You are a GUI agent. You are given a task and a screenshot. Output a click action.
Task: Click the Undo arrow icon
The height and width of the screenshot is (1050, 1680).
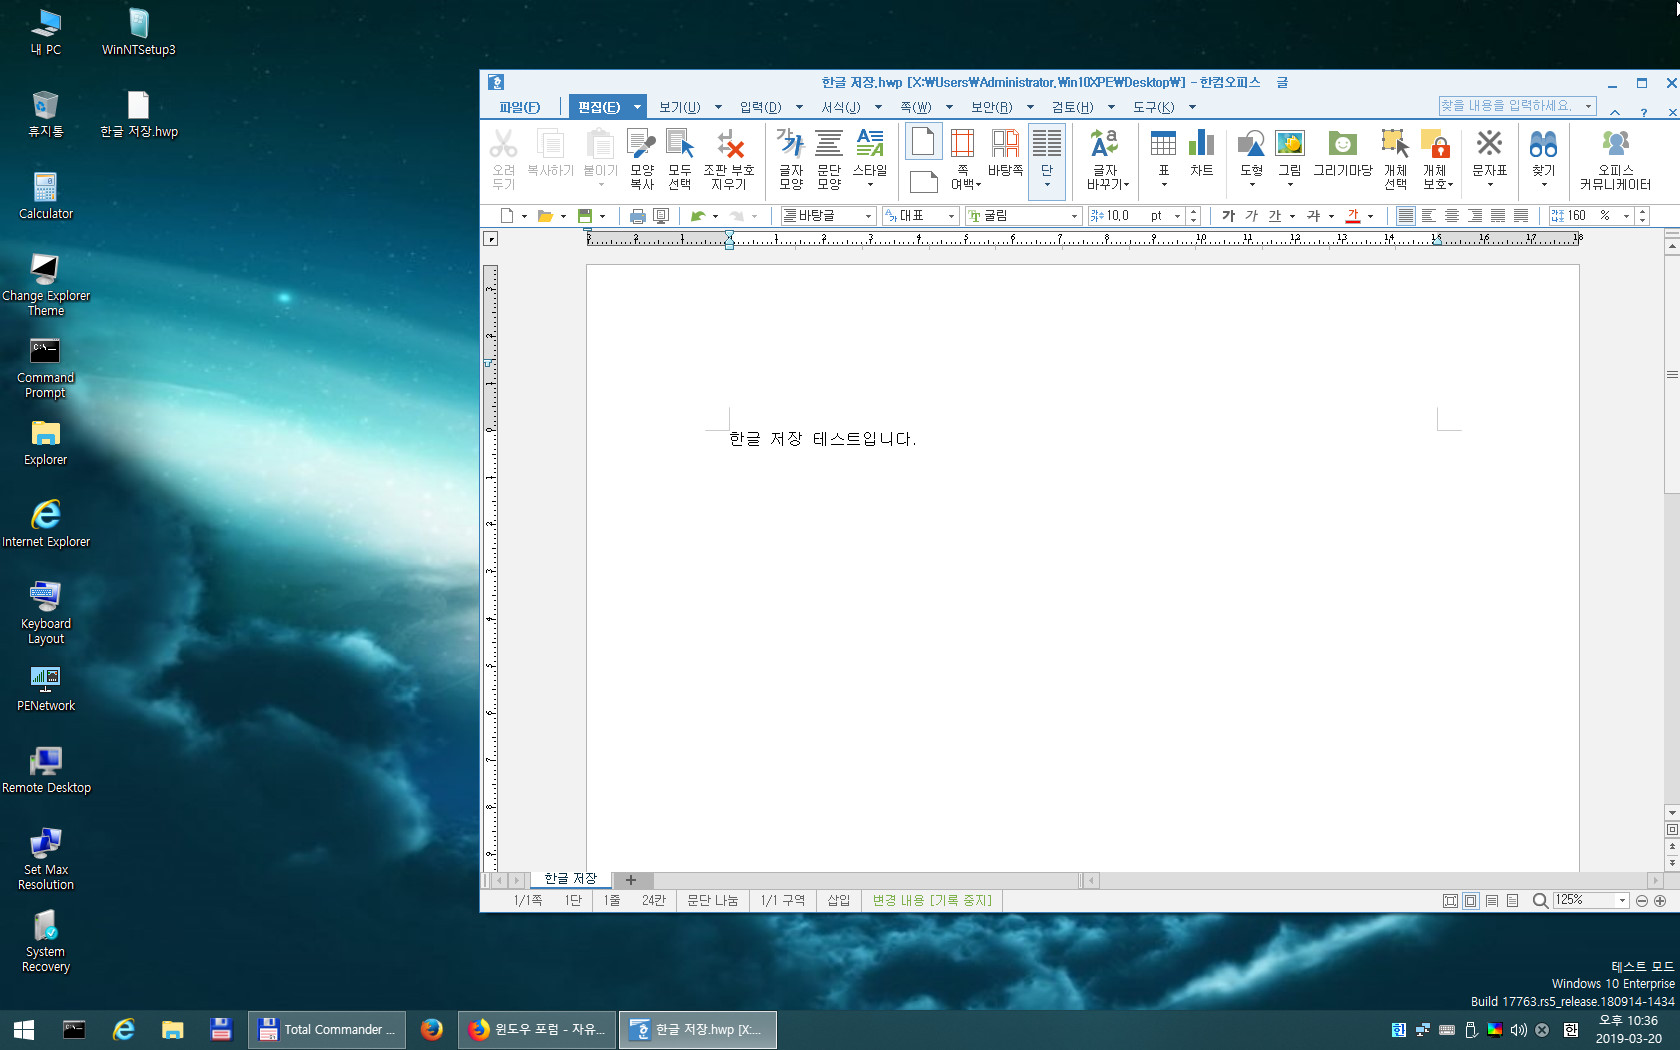click(x=698, y=216)
